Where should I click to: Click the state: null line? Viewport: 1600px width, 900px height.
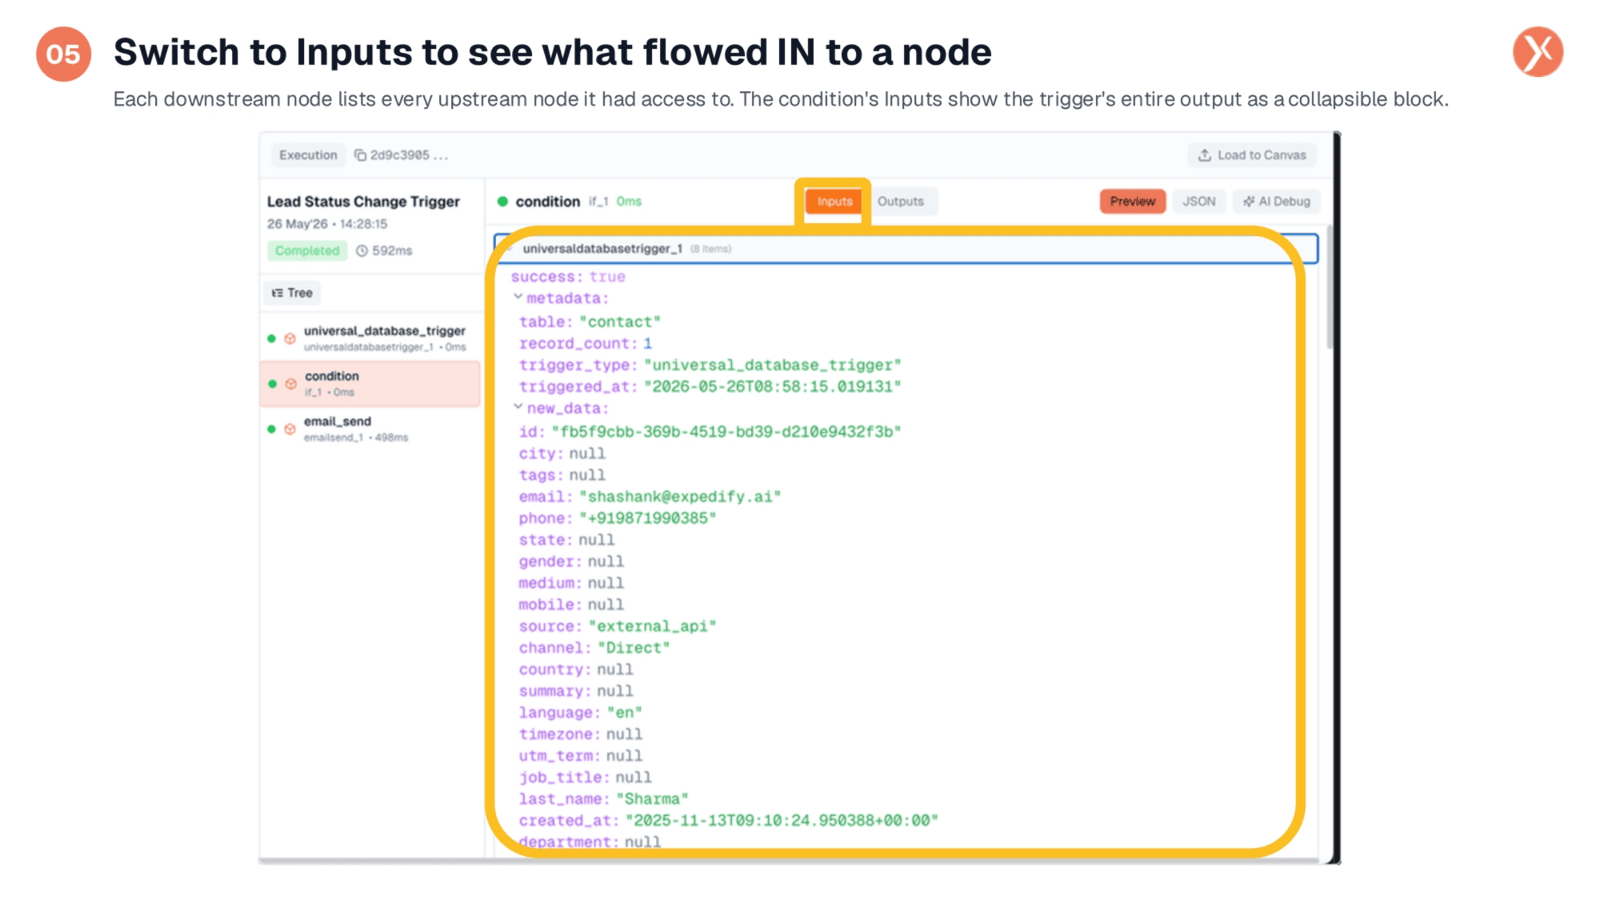566,540
